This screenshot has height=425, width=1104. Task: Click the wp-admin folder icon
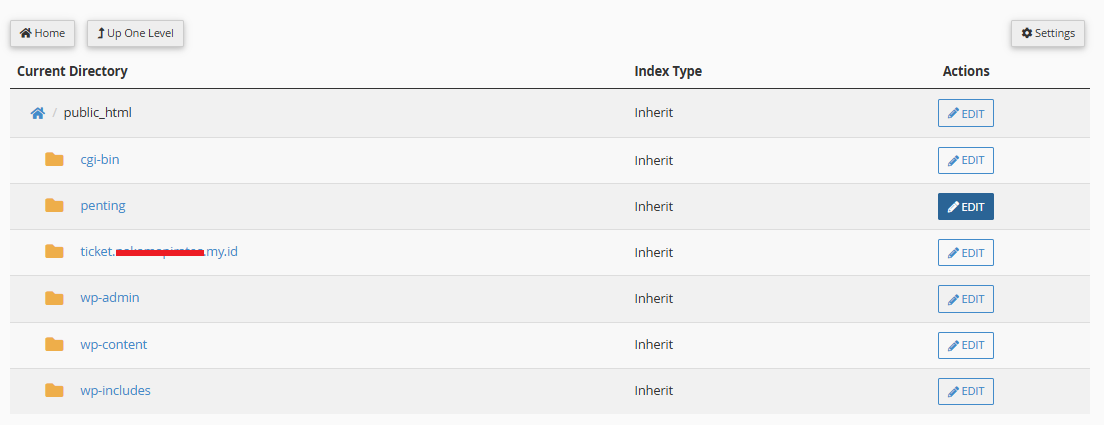pyautogui.click(x=54, y=298)
